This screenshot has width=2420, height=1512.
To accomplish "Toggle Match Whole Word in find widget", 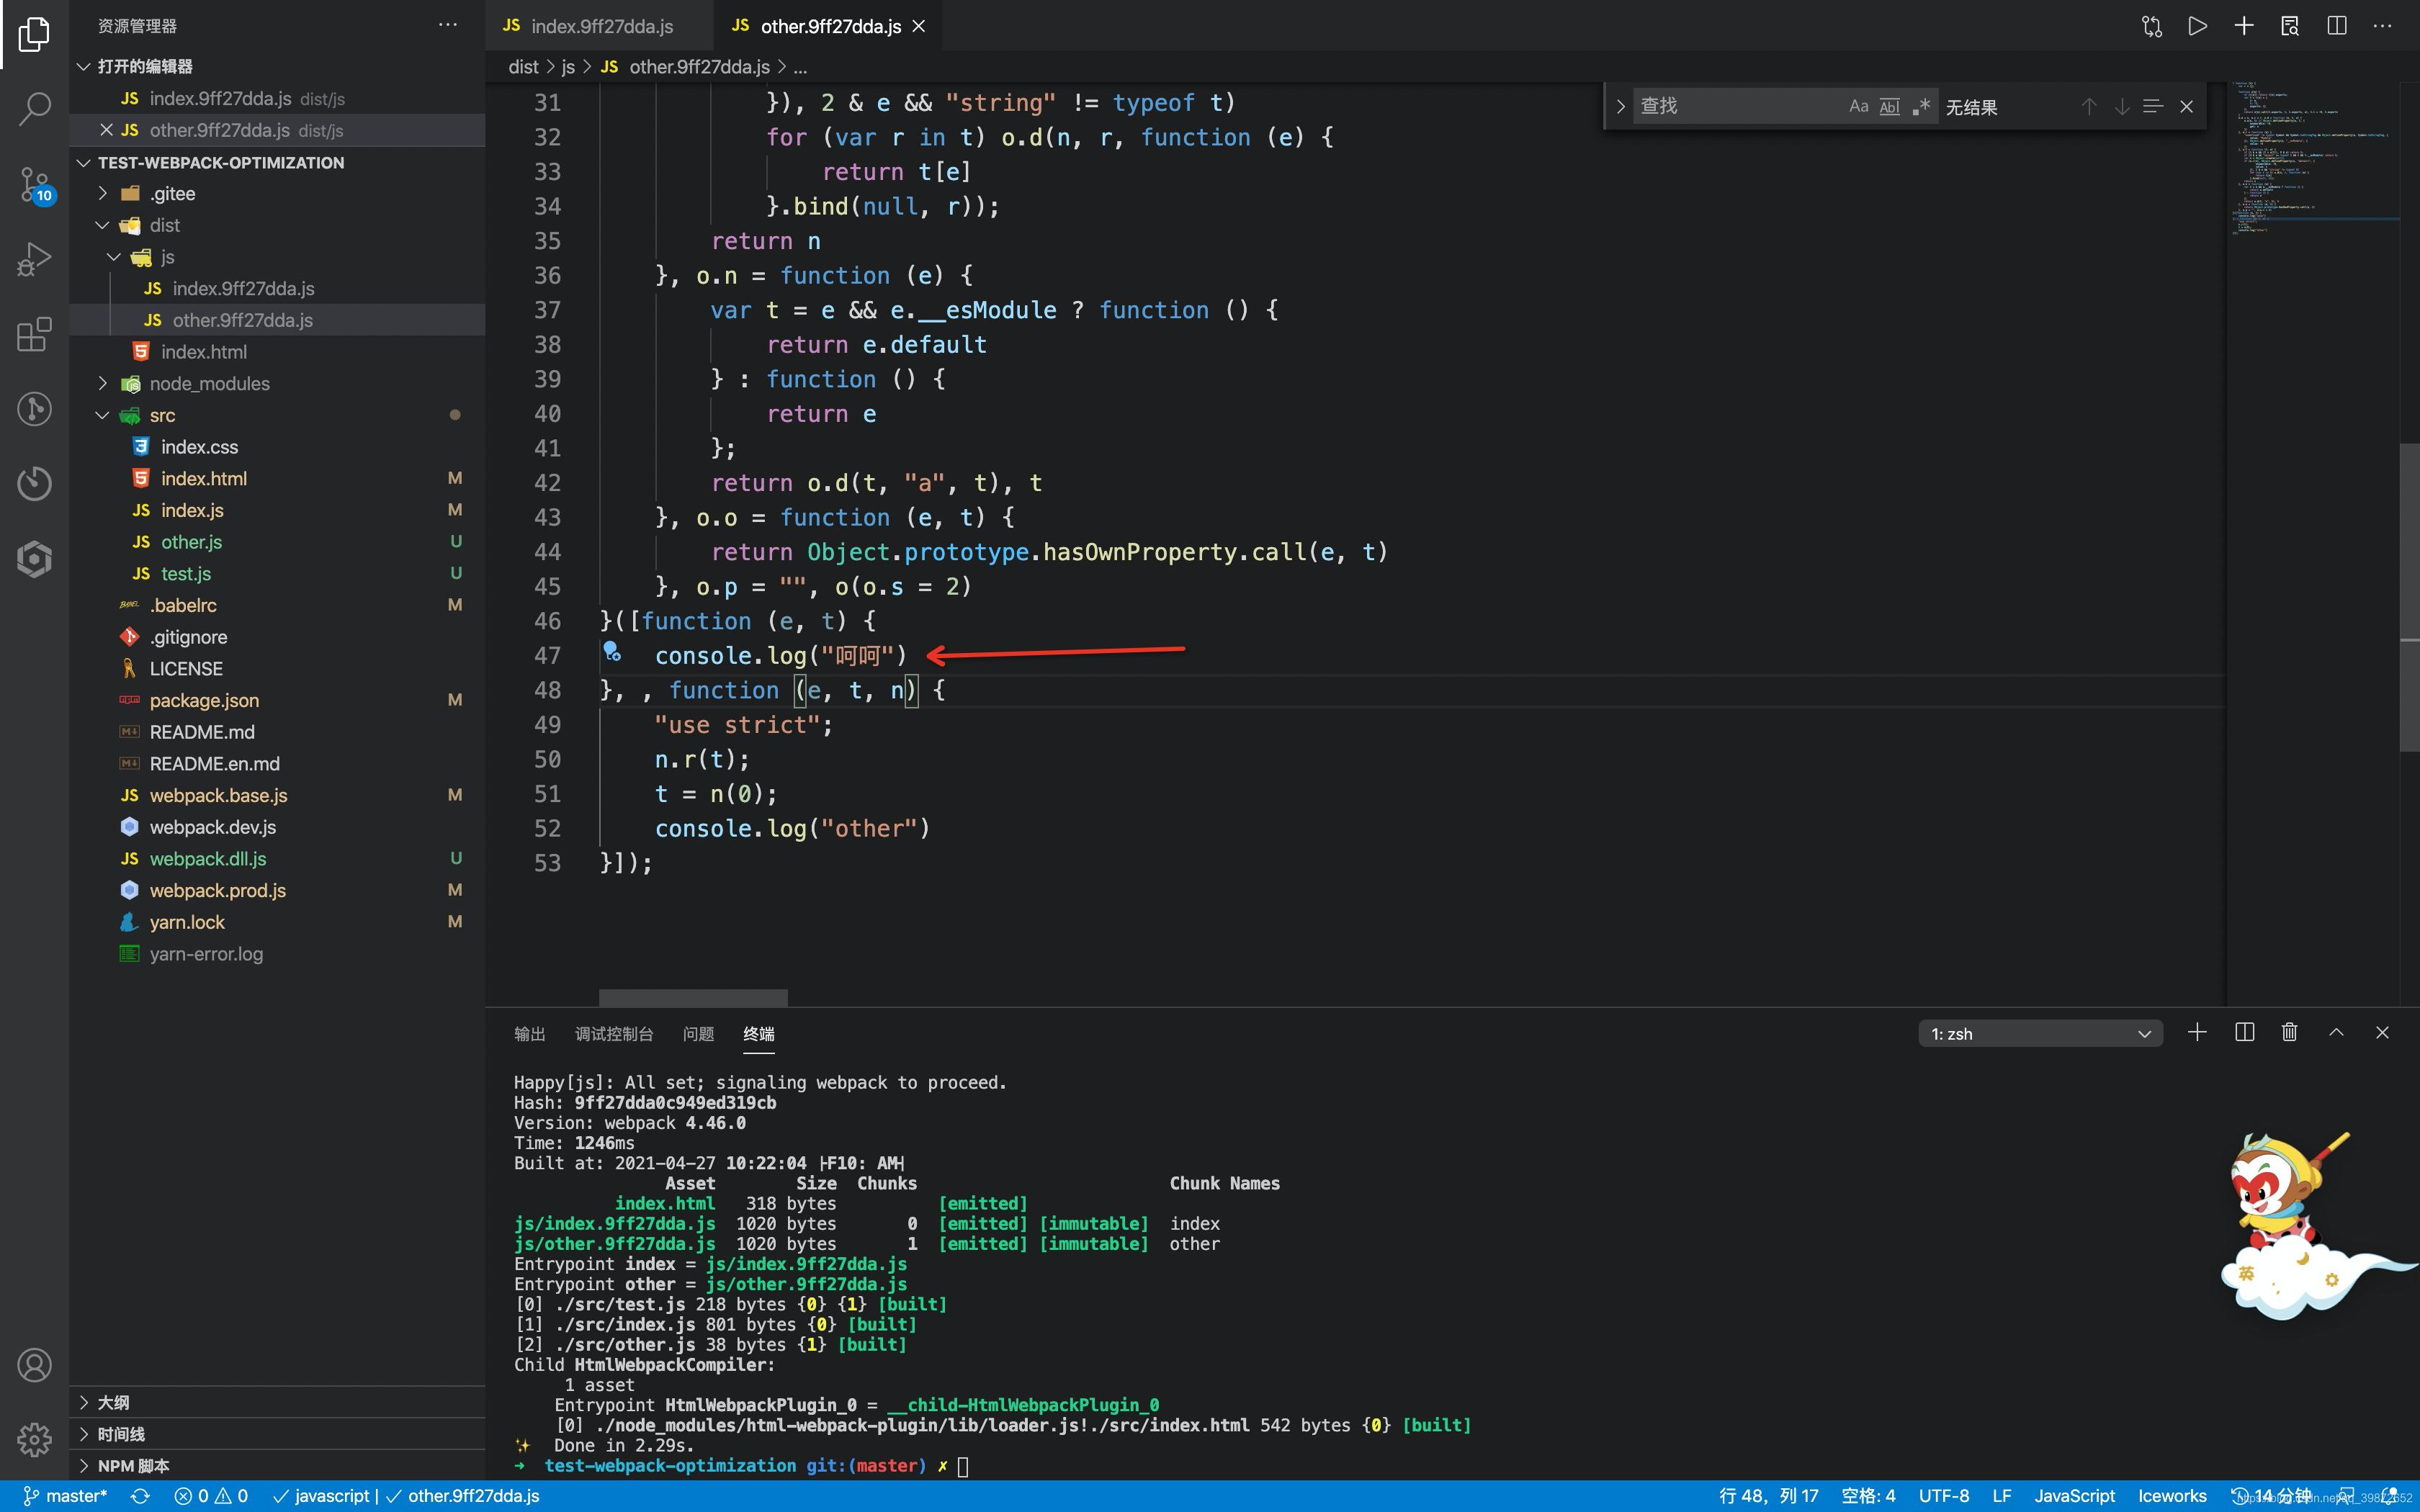I will click(1889, 106).
